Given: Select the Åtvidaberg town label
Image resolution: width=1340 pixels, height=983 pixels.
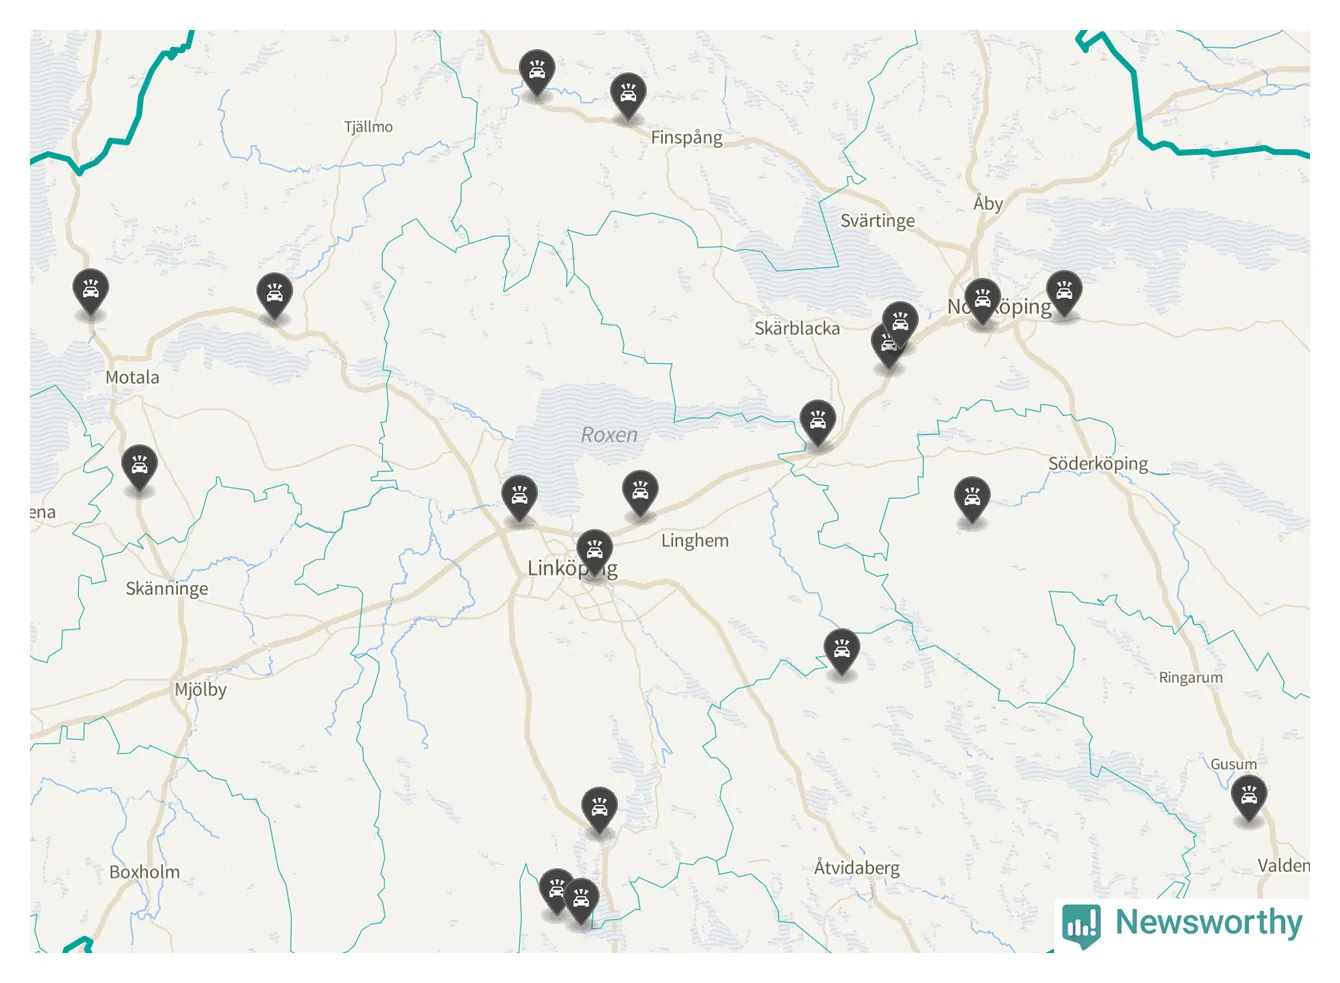Looking at the screenshot, I should pyautogui.click(x=857, y=867).
